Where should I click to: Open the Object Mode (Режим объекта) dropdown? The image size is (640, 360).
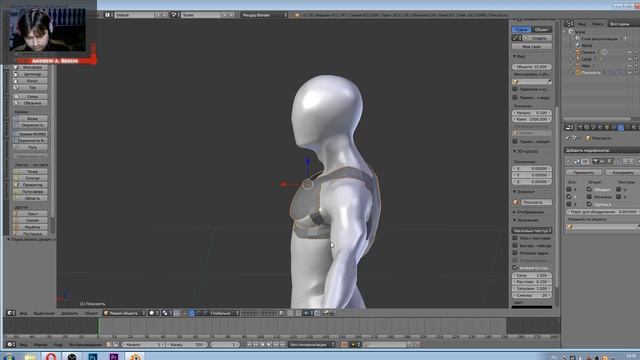click(124, 313)
